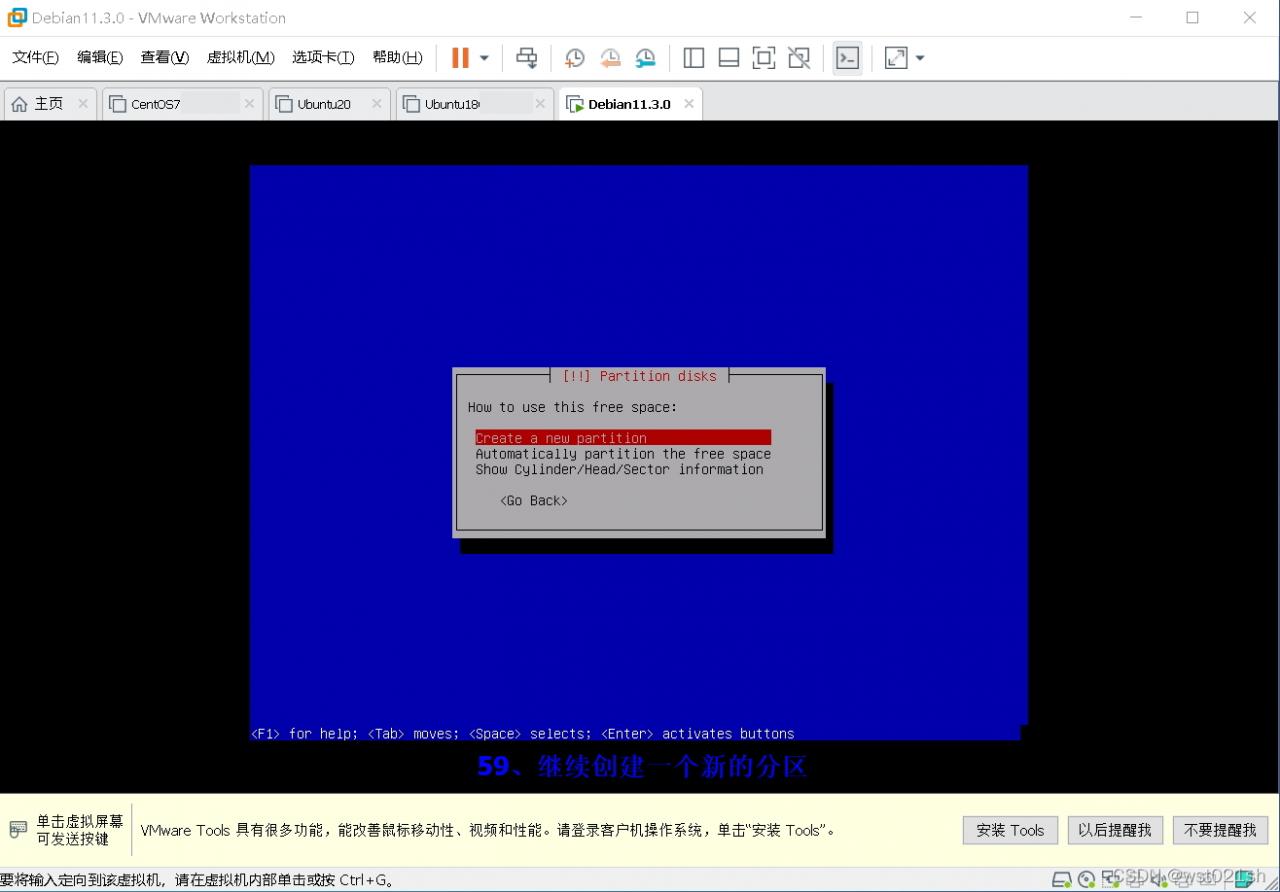Select Show Cylinder/Head/Sector information

[619, 469]
